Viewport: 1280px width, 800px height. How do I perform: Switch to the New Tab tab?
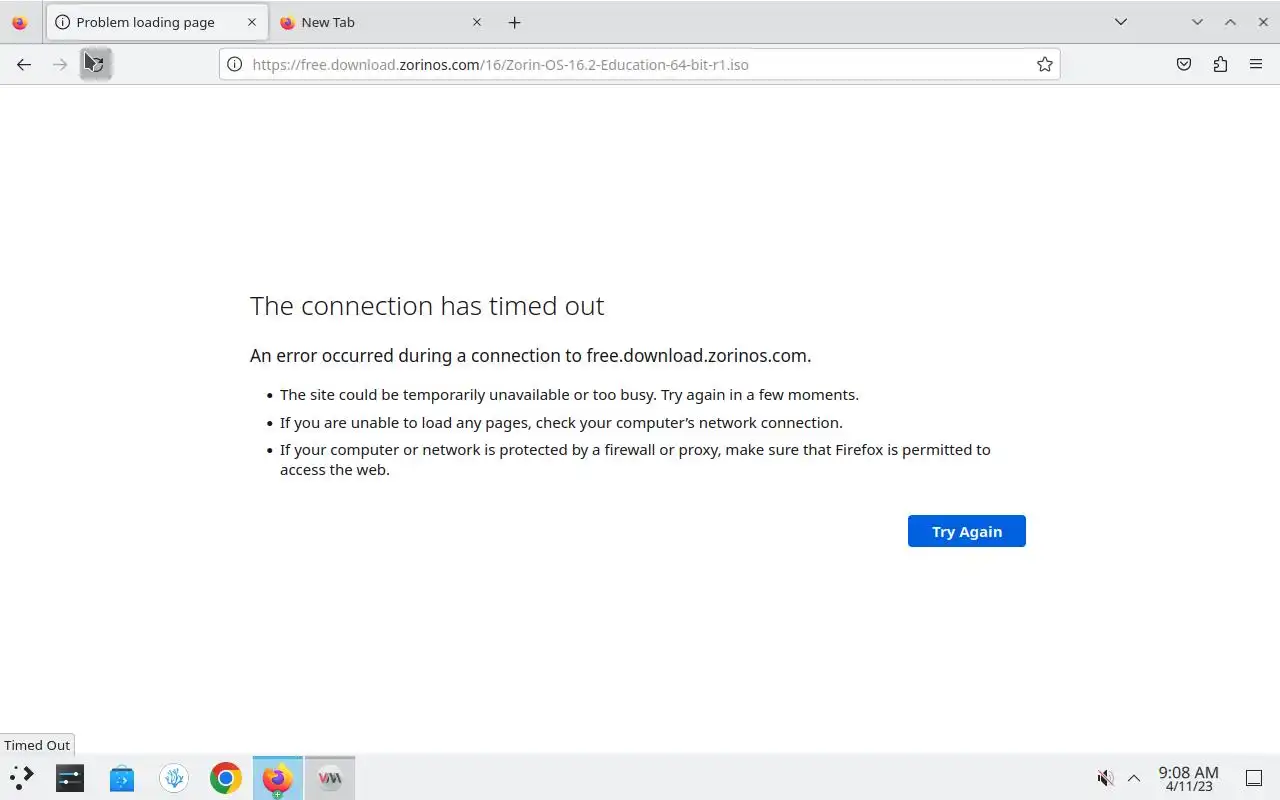click(x=380, y=22)
